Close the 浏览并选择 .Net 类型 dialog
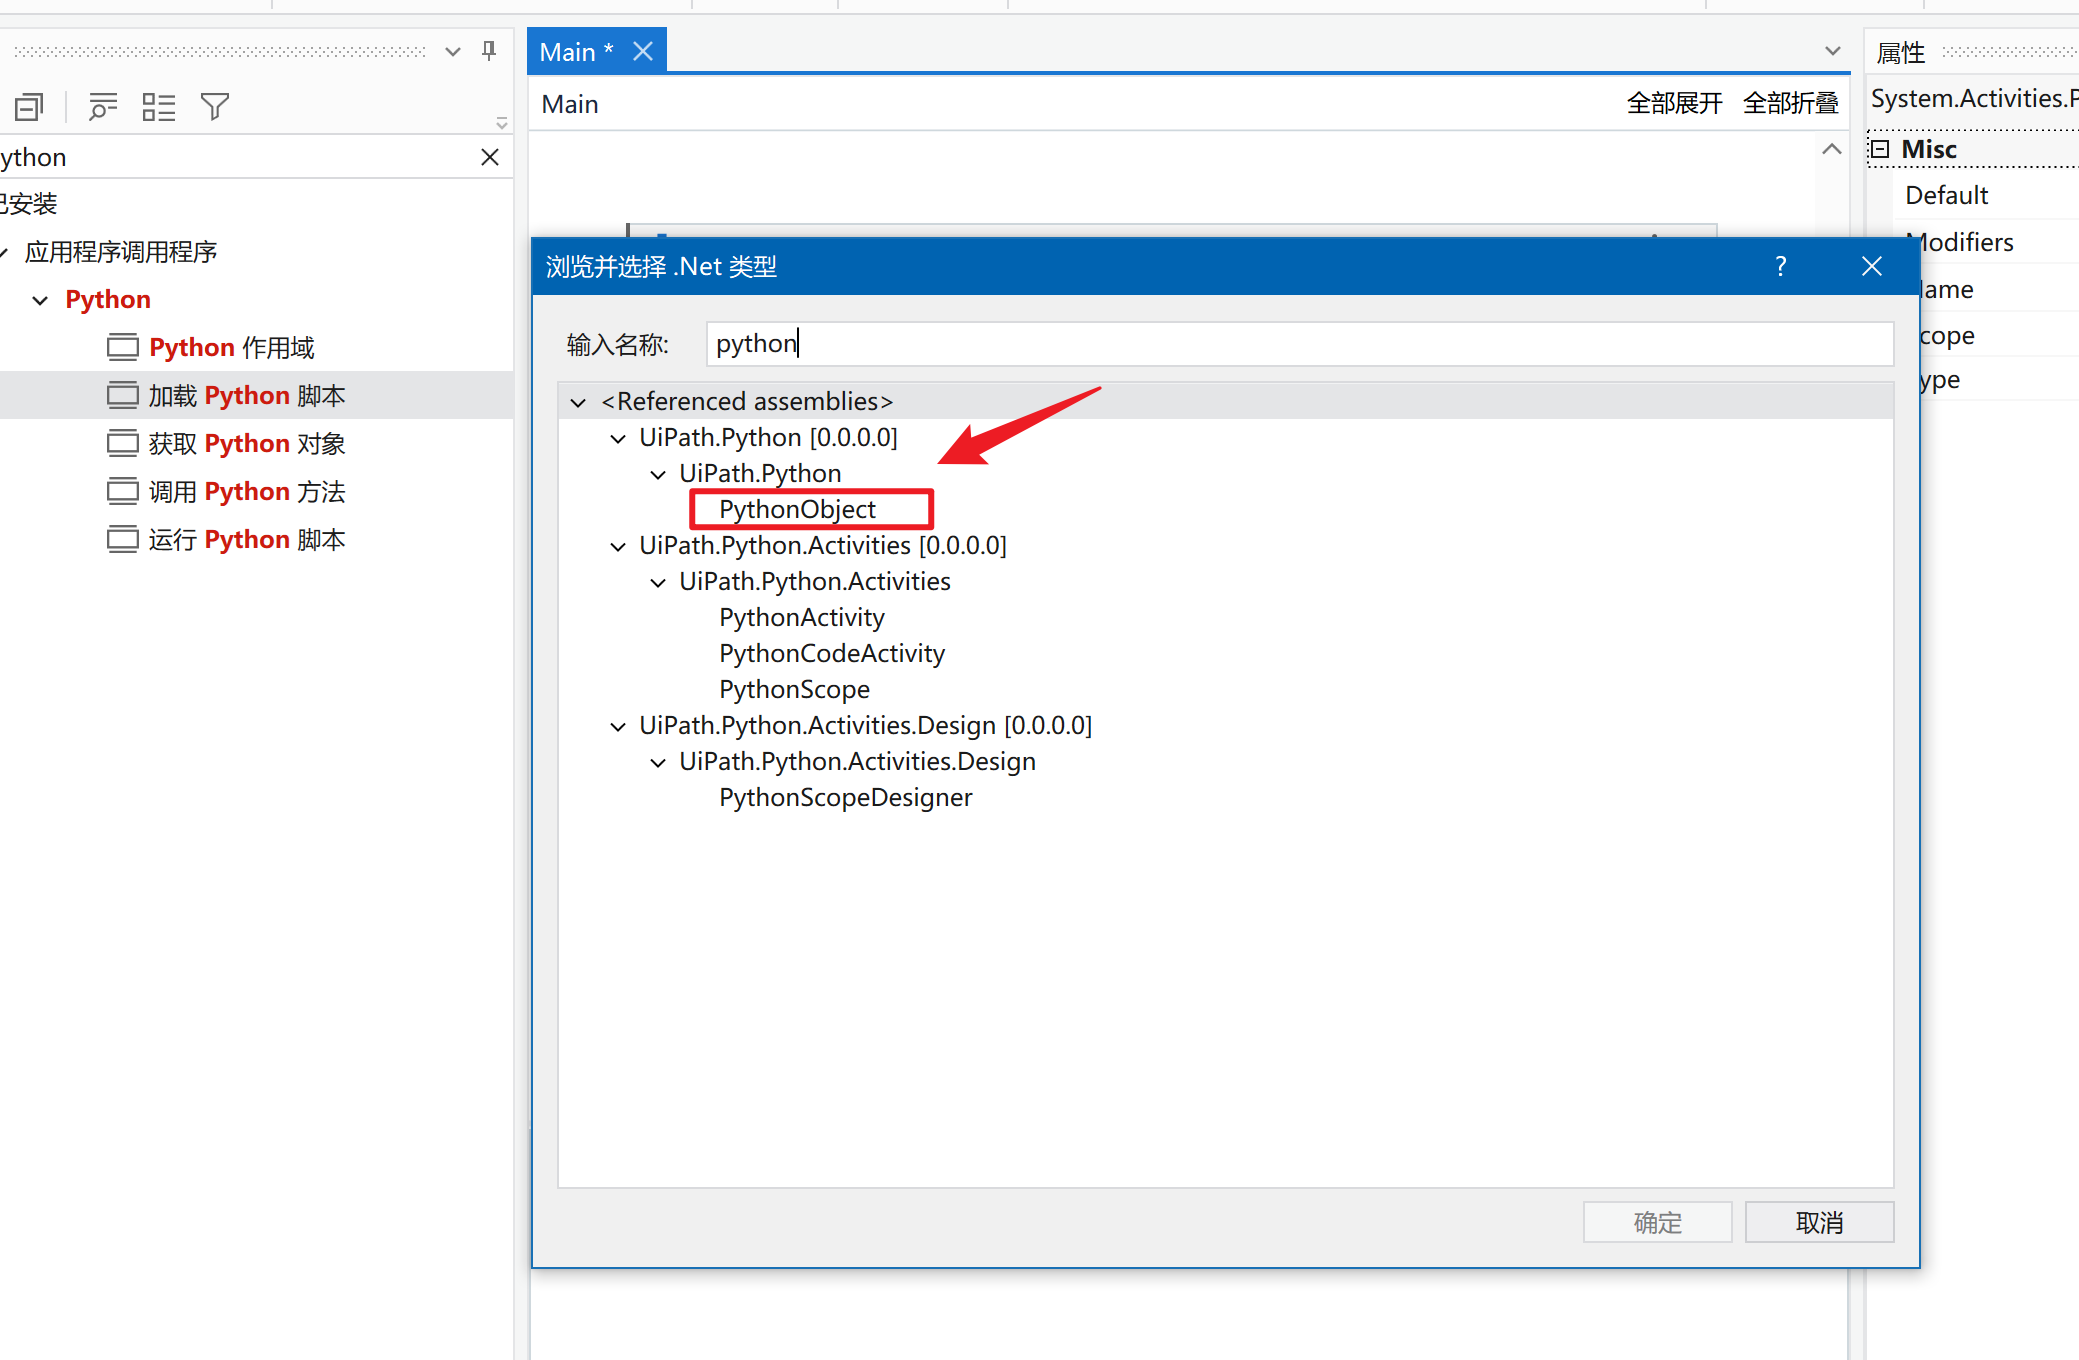Image resolution: width=2079 pixels, height=1360 pixels. (1871, 266)
